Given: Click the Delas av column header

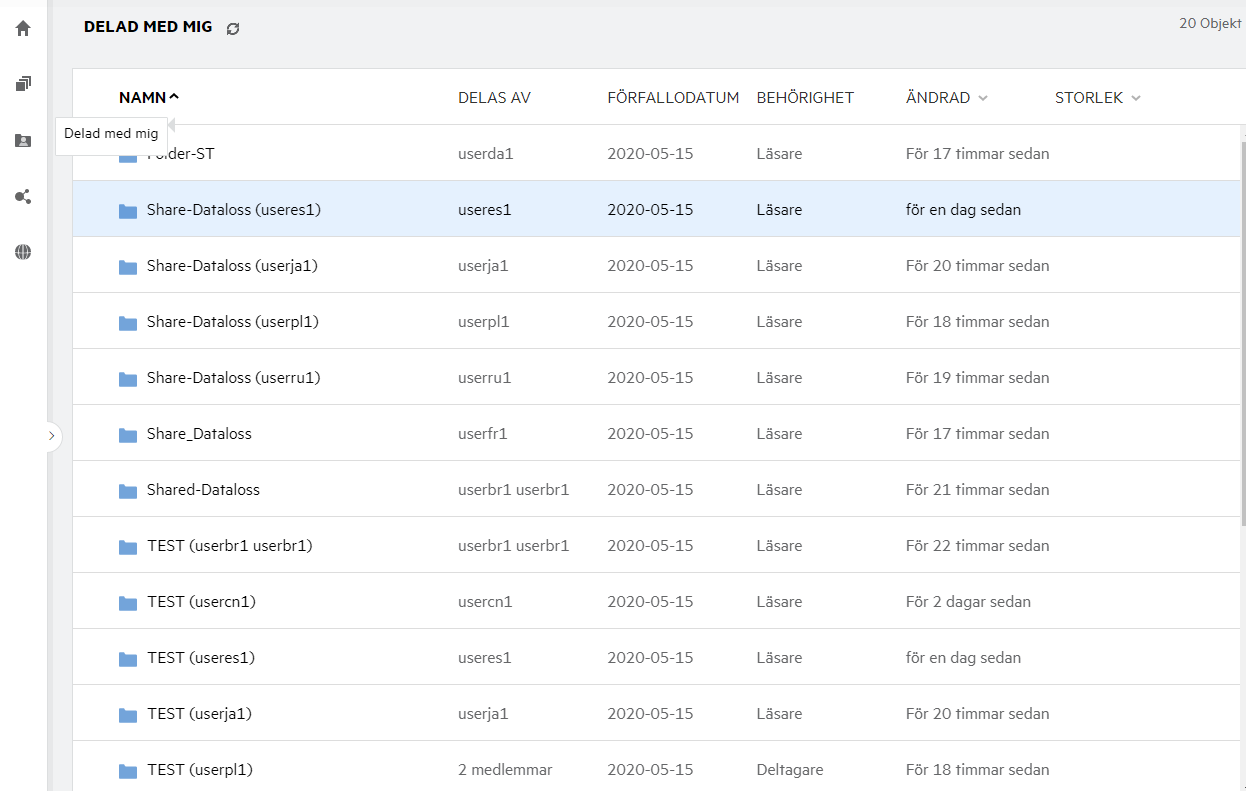Looking at the screenshot, I should point(494,98).
